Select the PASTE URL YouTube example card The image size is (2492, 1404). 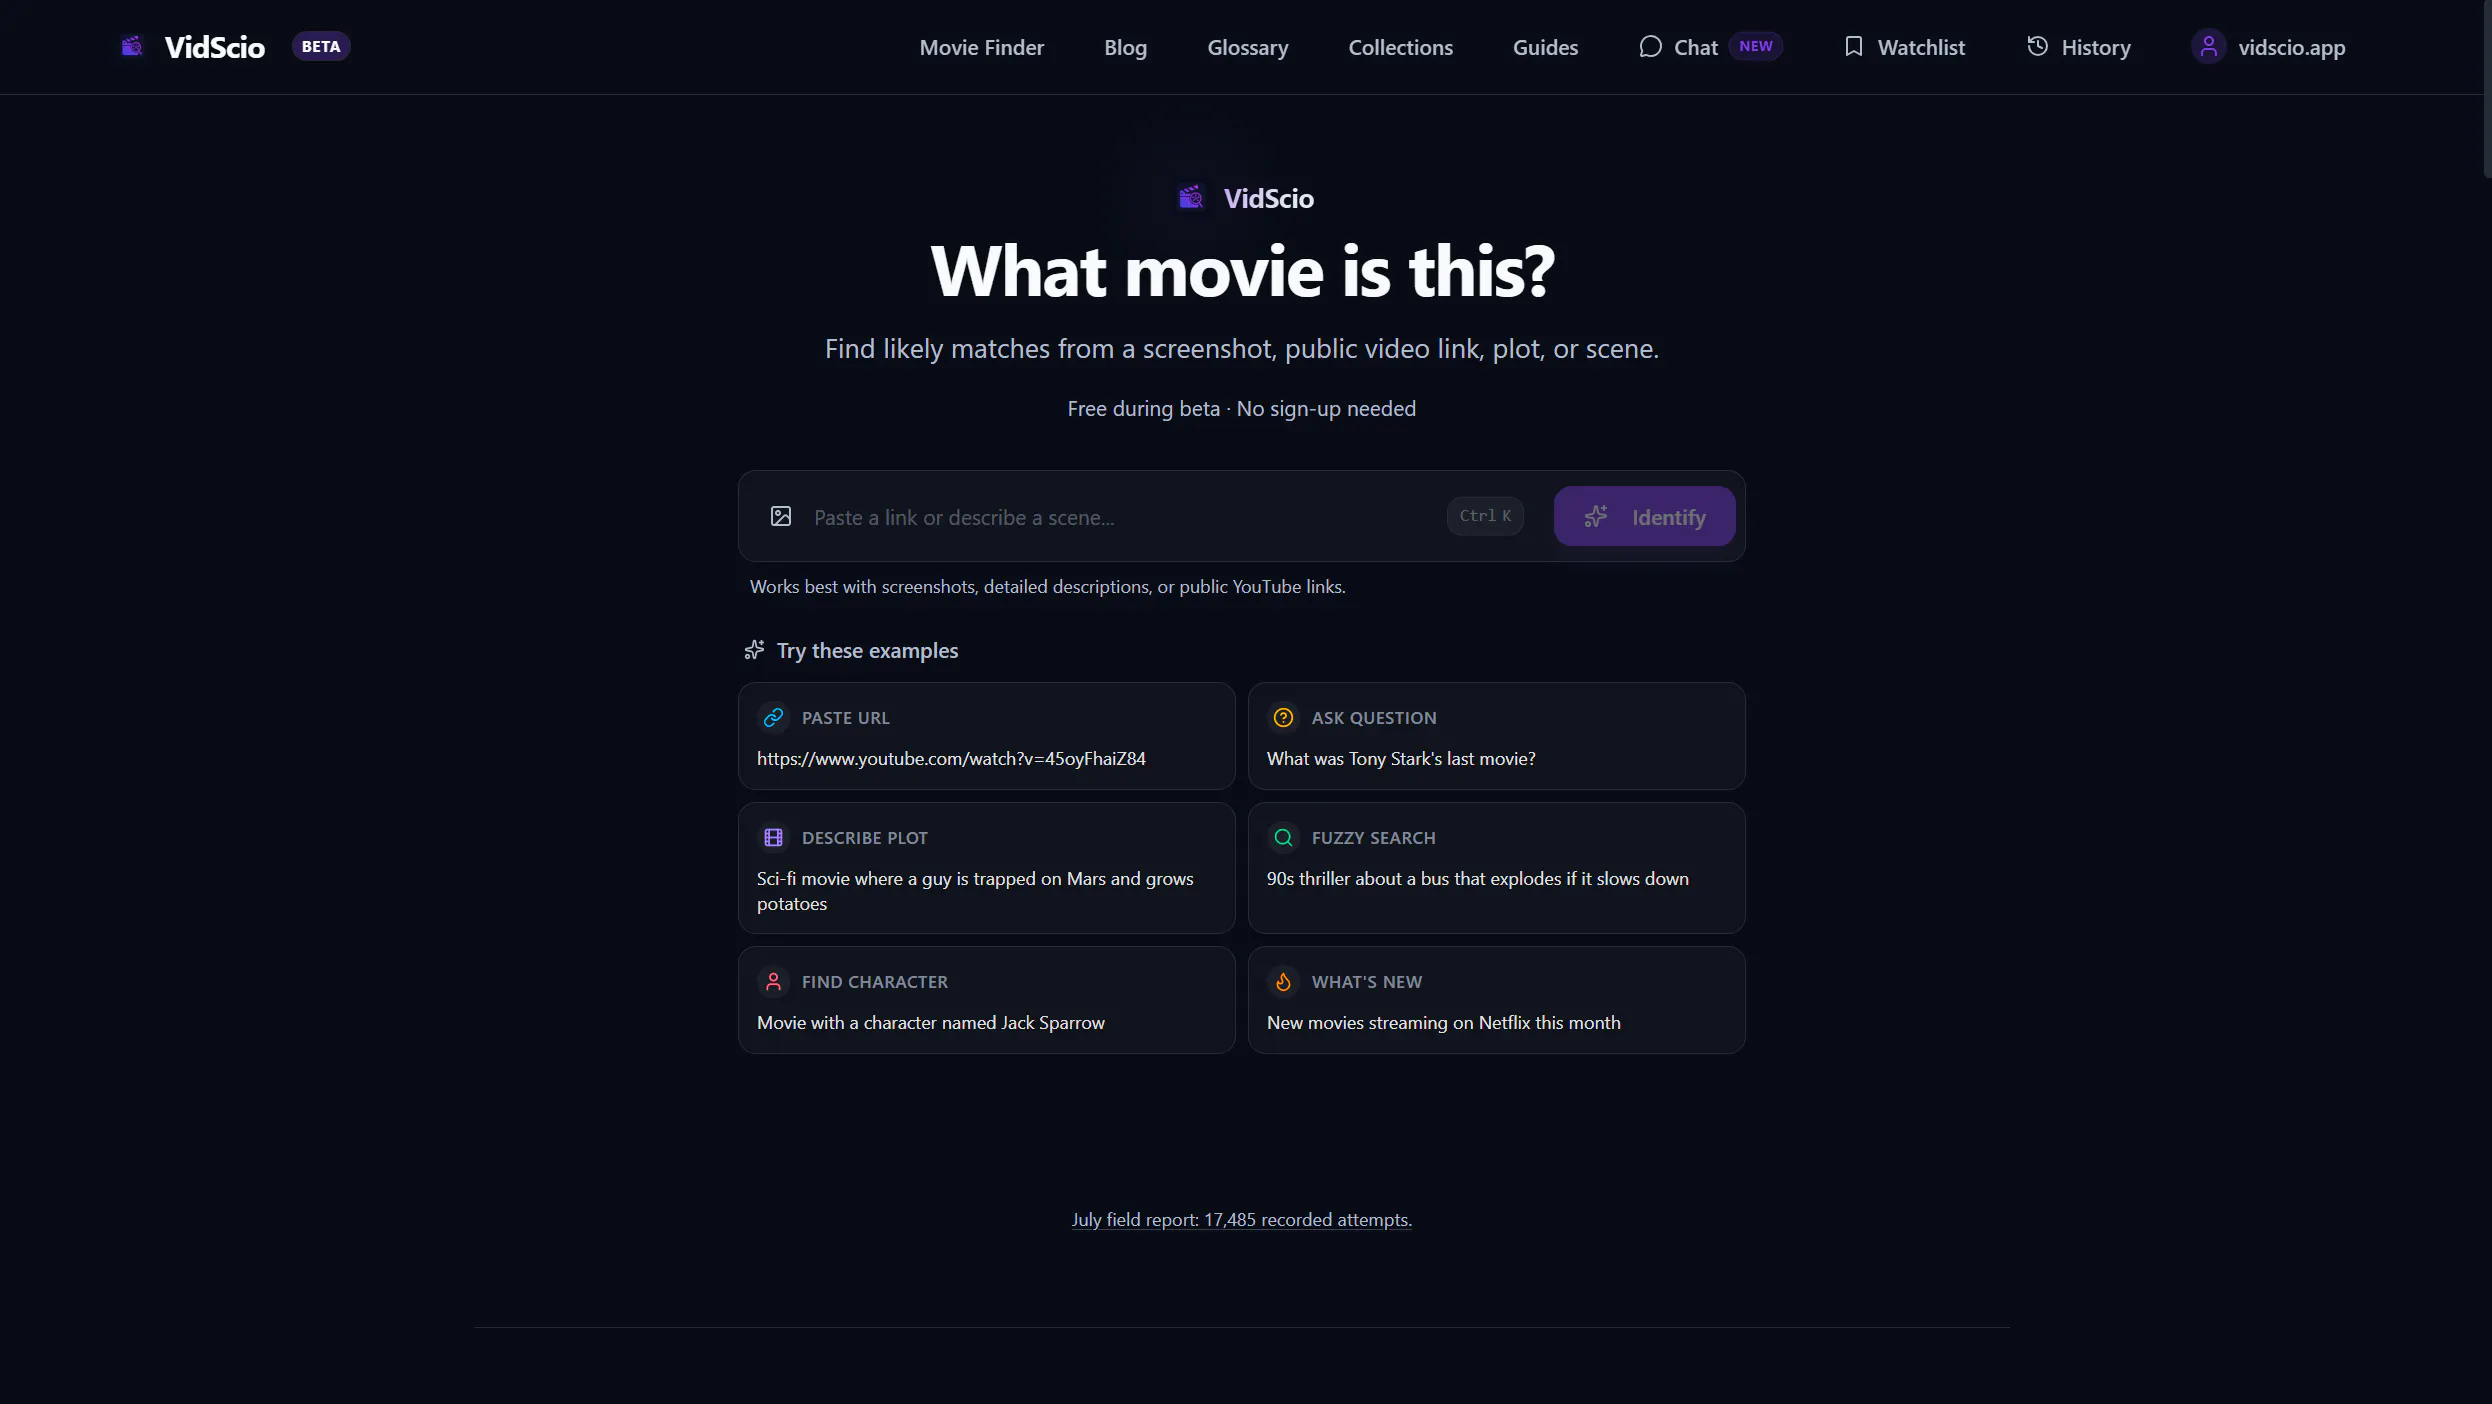point(986,736)
